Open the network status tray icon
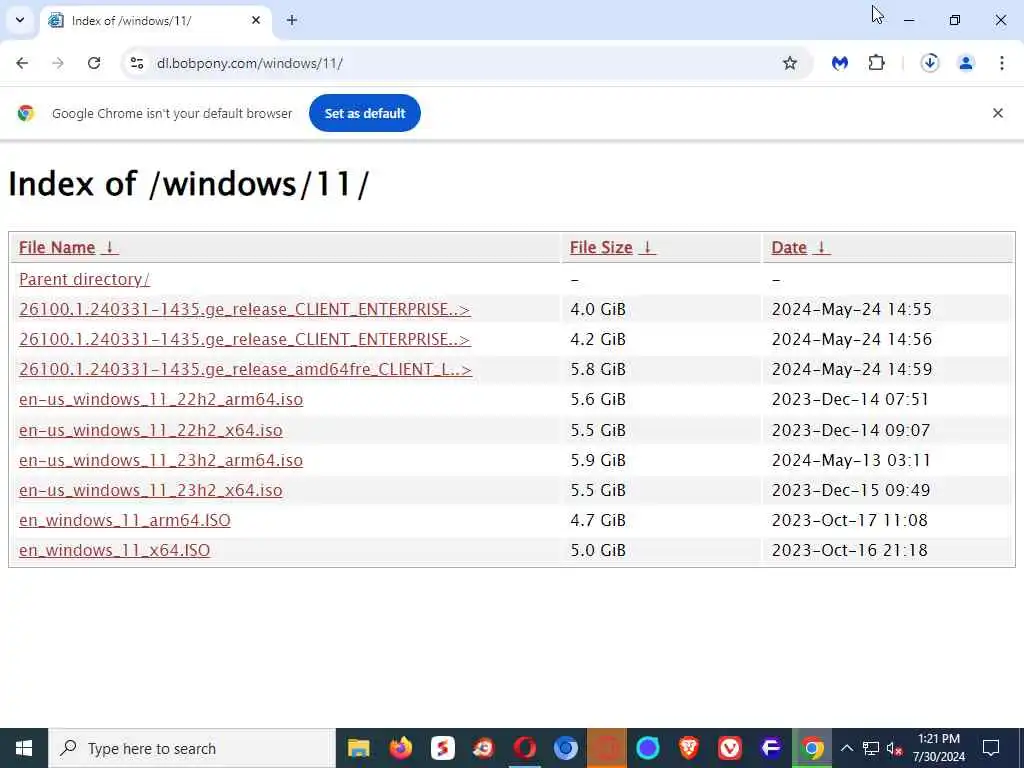The height and width of the screenshot is (768, 1024). (x=871, y=748)
